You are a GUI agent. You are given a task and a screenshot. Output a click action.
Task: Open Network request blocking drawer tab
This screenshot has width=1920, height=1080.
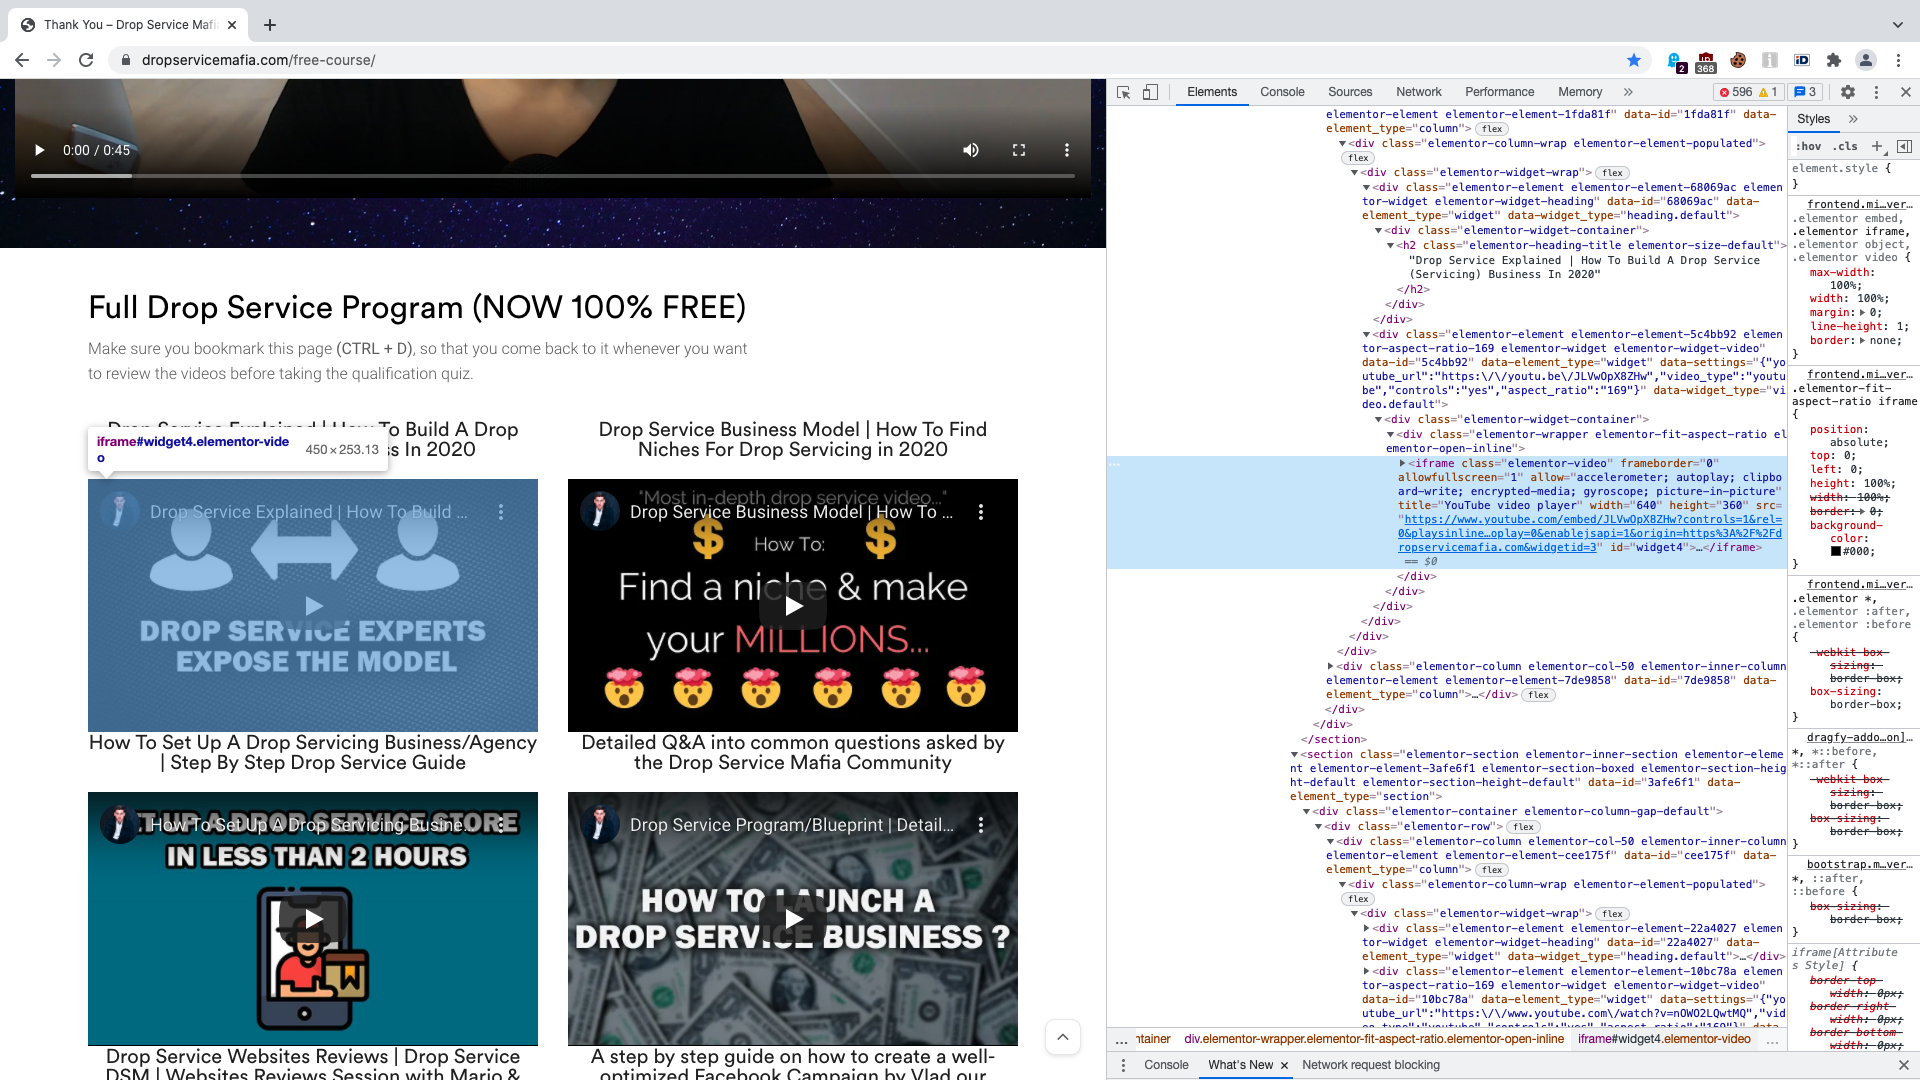click(x=1371, y=1066)
